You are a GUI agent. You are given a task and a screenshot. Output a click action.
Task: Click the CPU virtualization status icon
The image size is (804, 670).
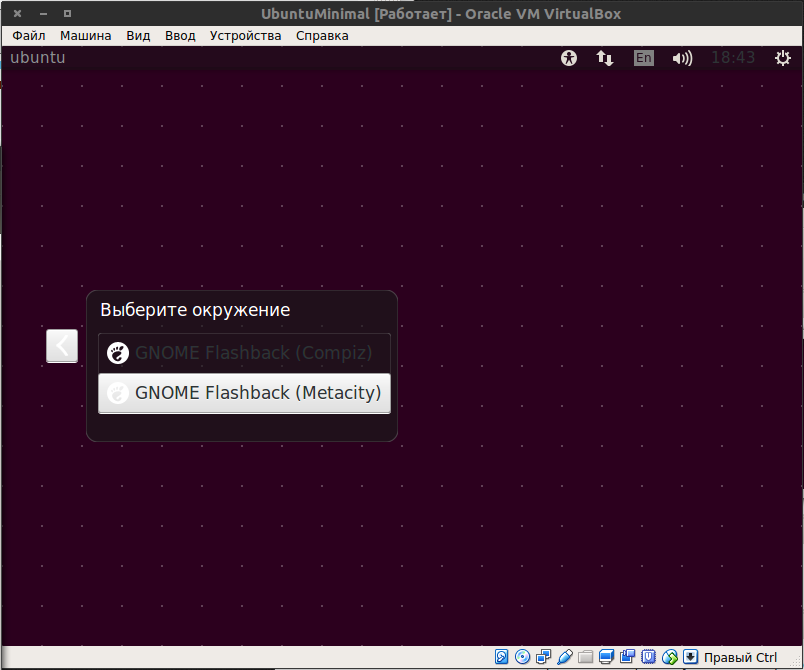tap(648, 657)
